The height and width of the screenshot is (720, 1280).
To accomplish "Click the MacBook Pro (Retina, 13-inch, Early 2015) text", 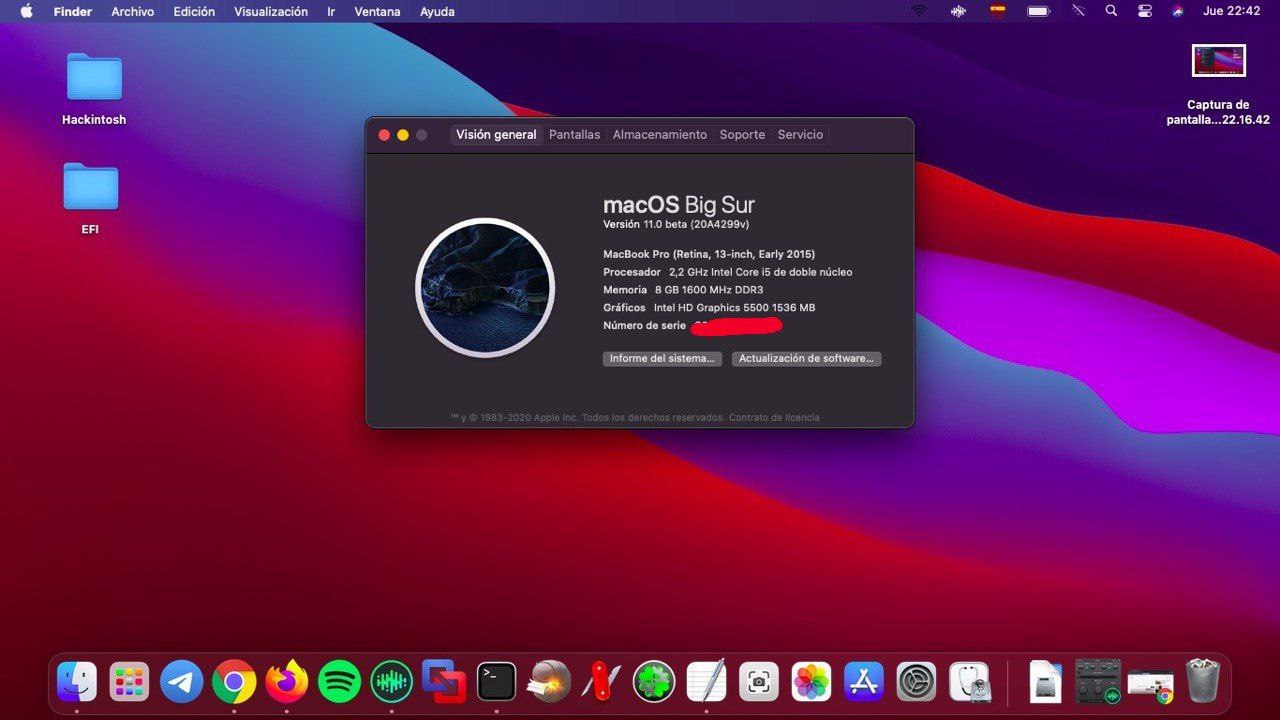I will 709,254.
